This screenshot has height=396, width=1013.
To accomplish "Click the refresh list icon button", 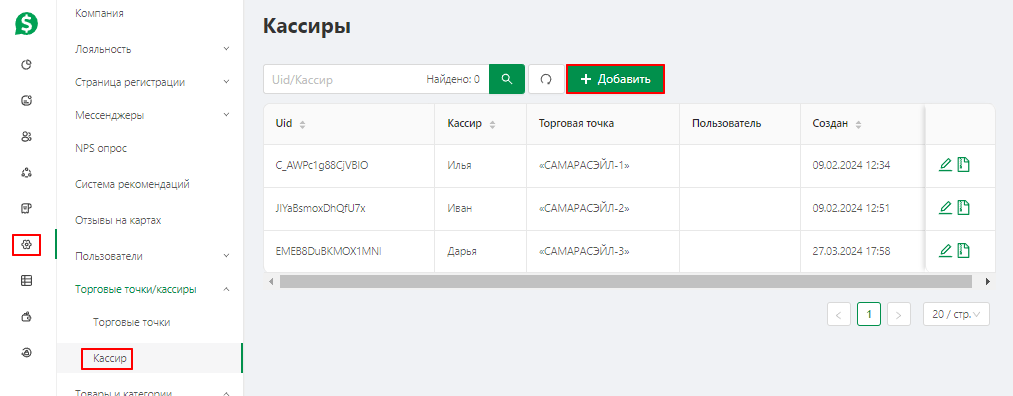I will pyautogui.click(x=546, y=79).
